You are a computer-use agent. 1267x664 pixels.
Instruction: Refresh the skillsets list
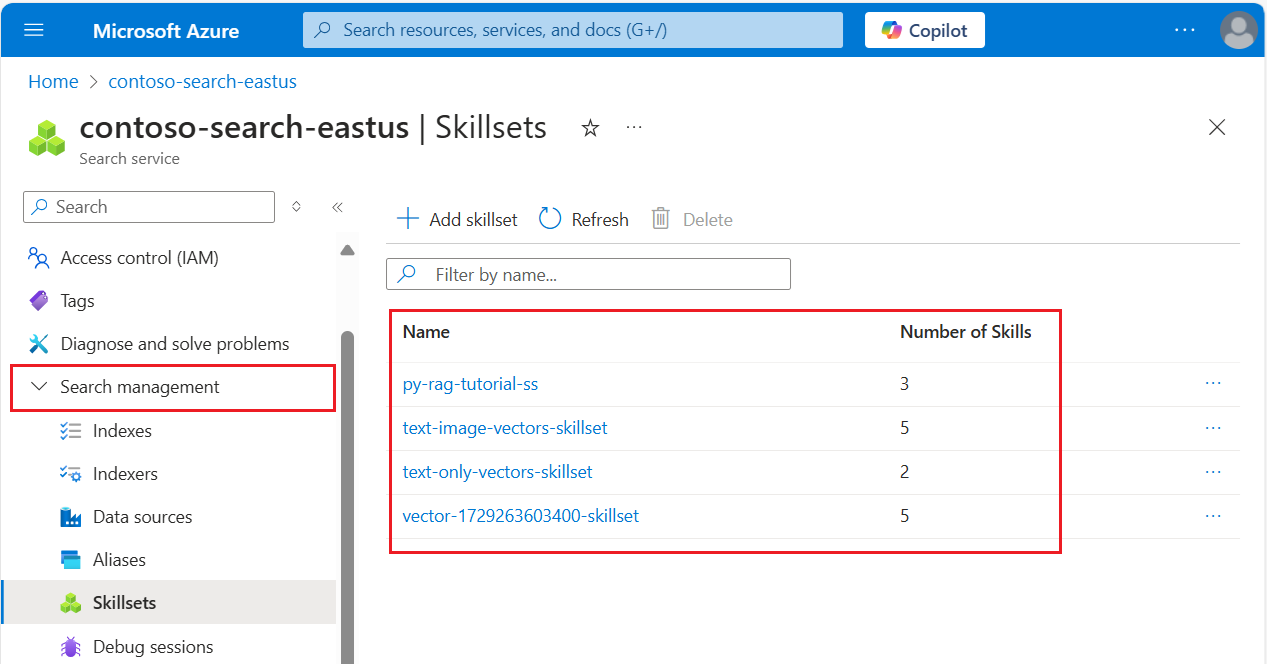click(x=584, y=219)
